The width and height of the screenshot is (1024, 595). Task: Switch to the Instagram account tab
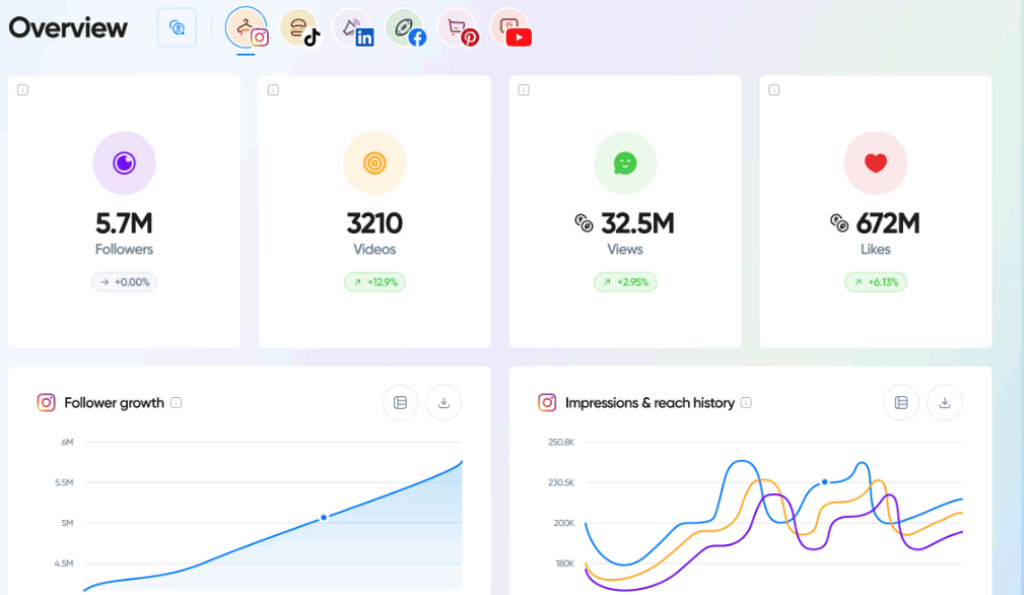(247, 28)
